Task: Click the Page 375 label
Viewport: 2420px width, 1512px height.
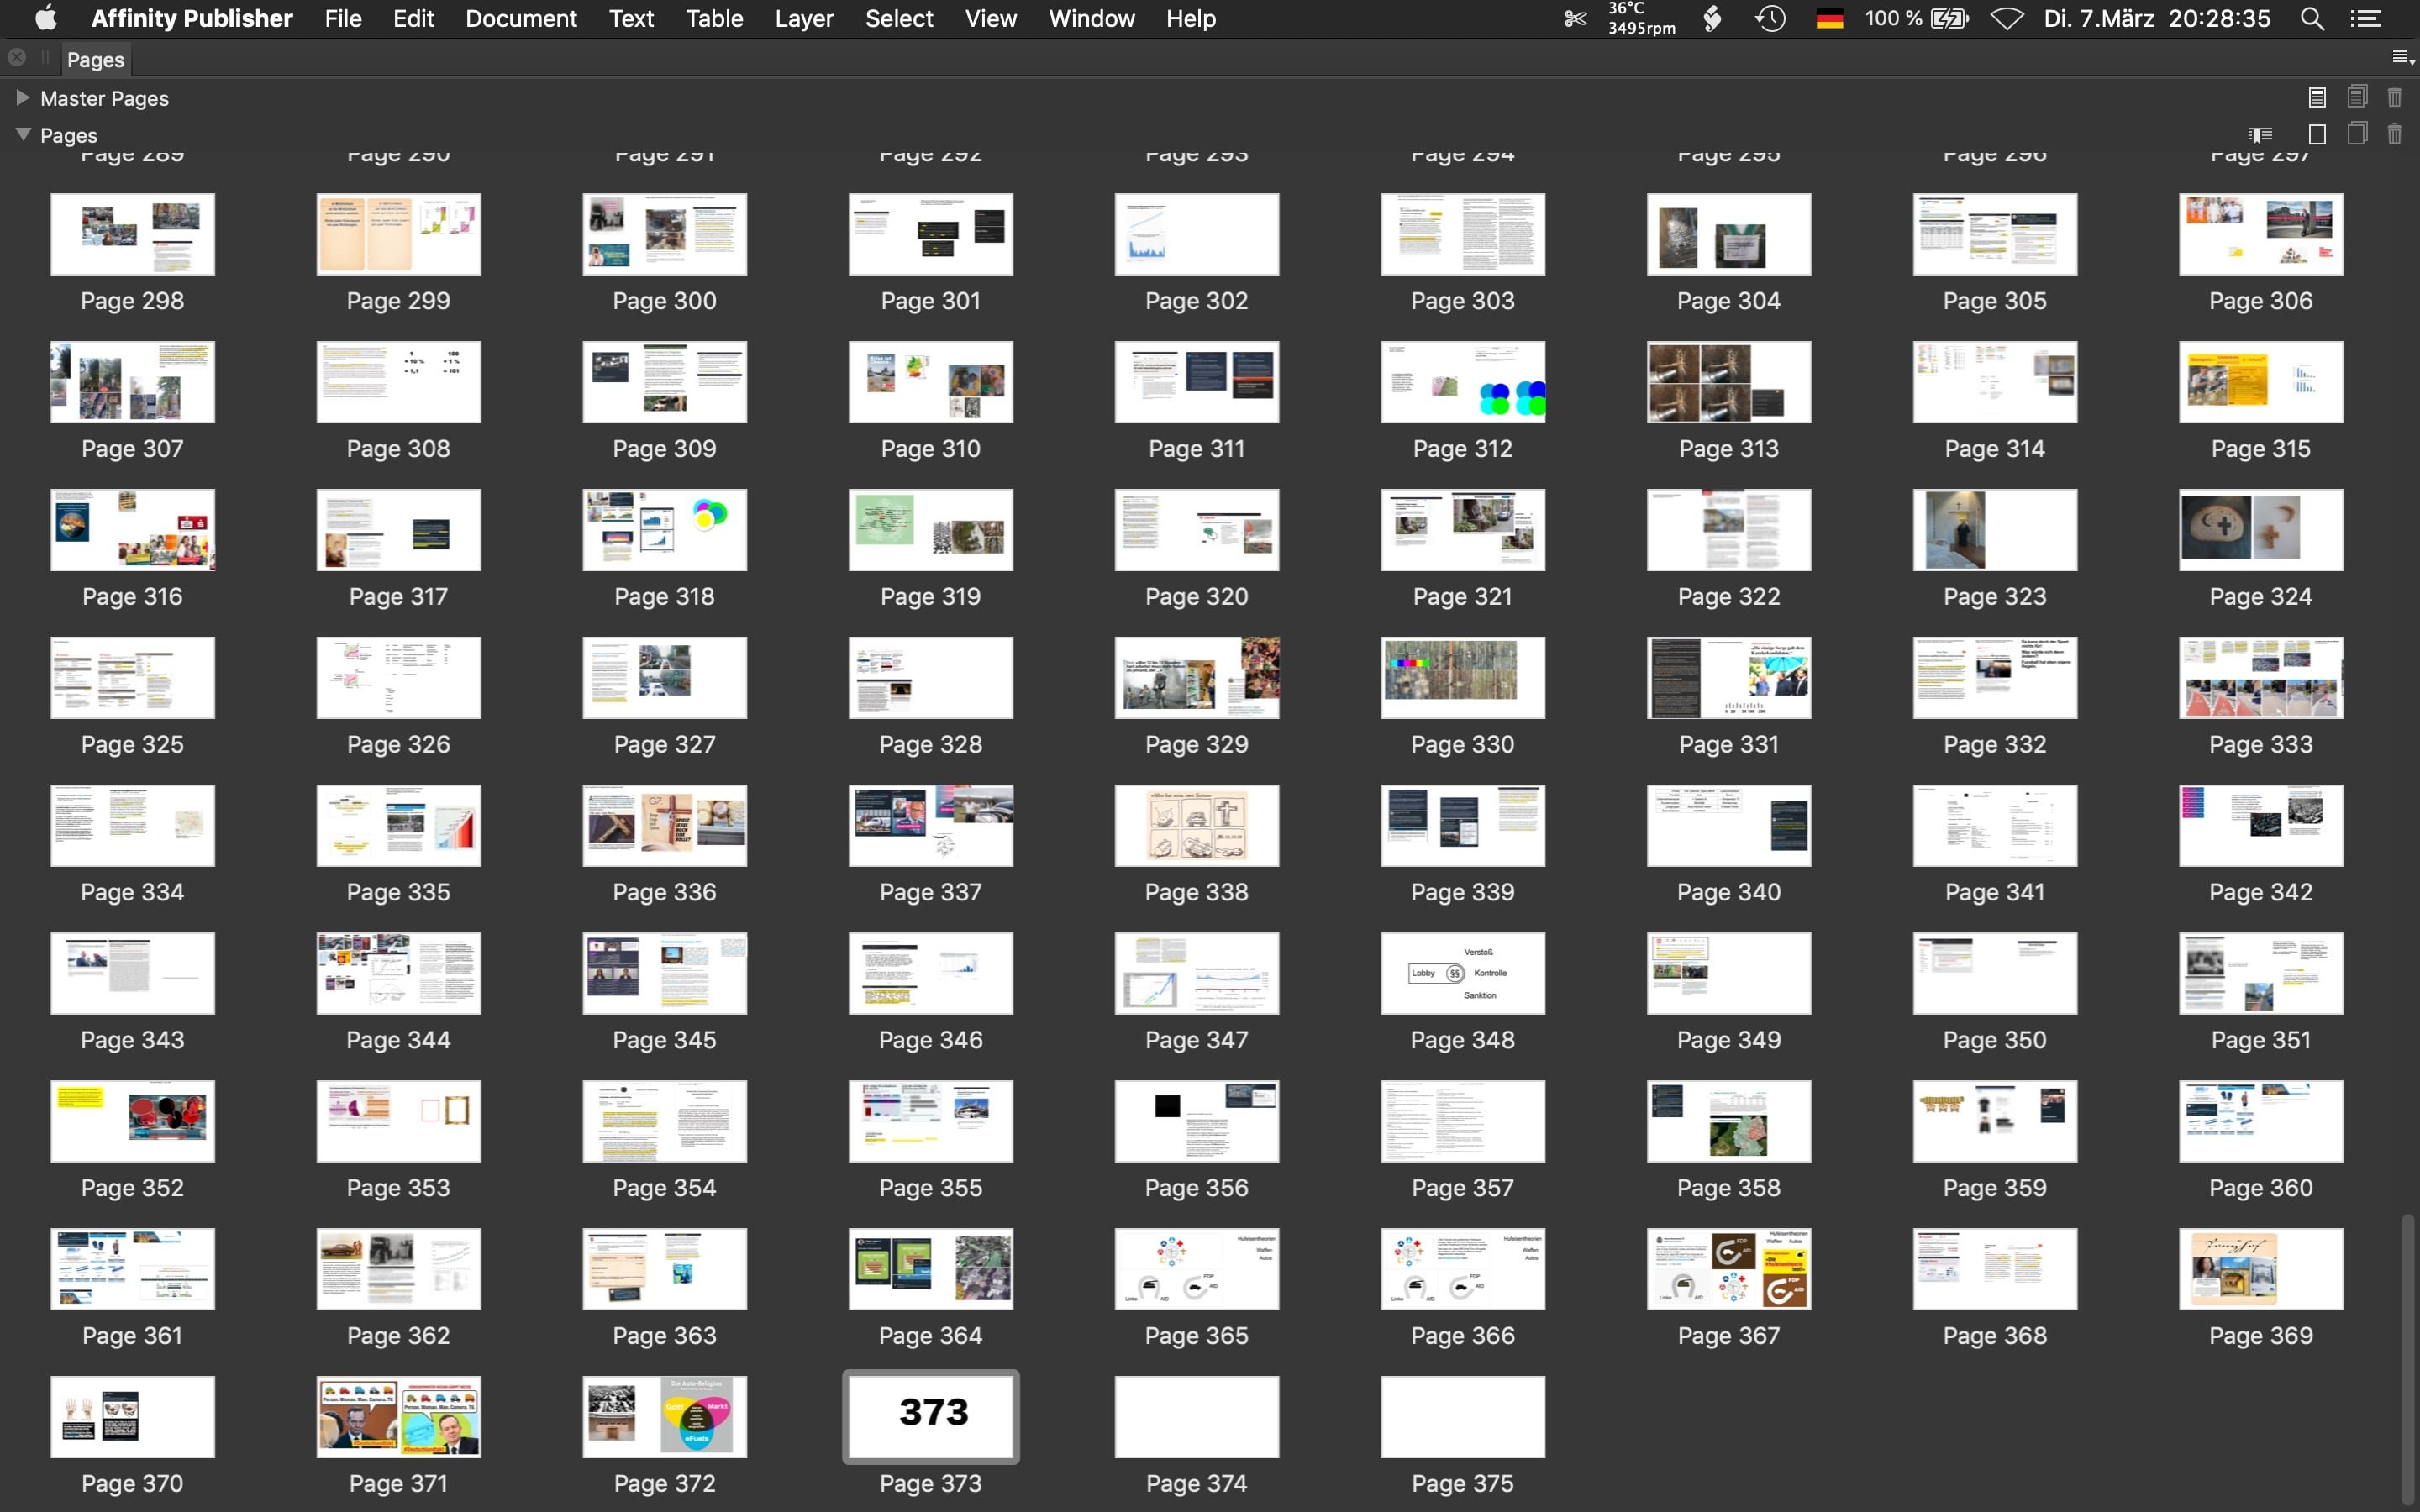Action: coord(1462,1483)
